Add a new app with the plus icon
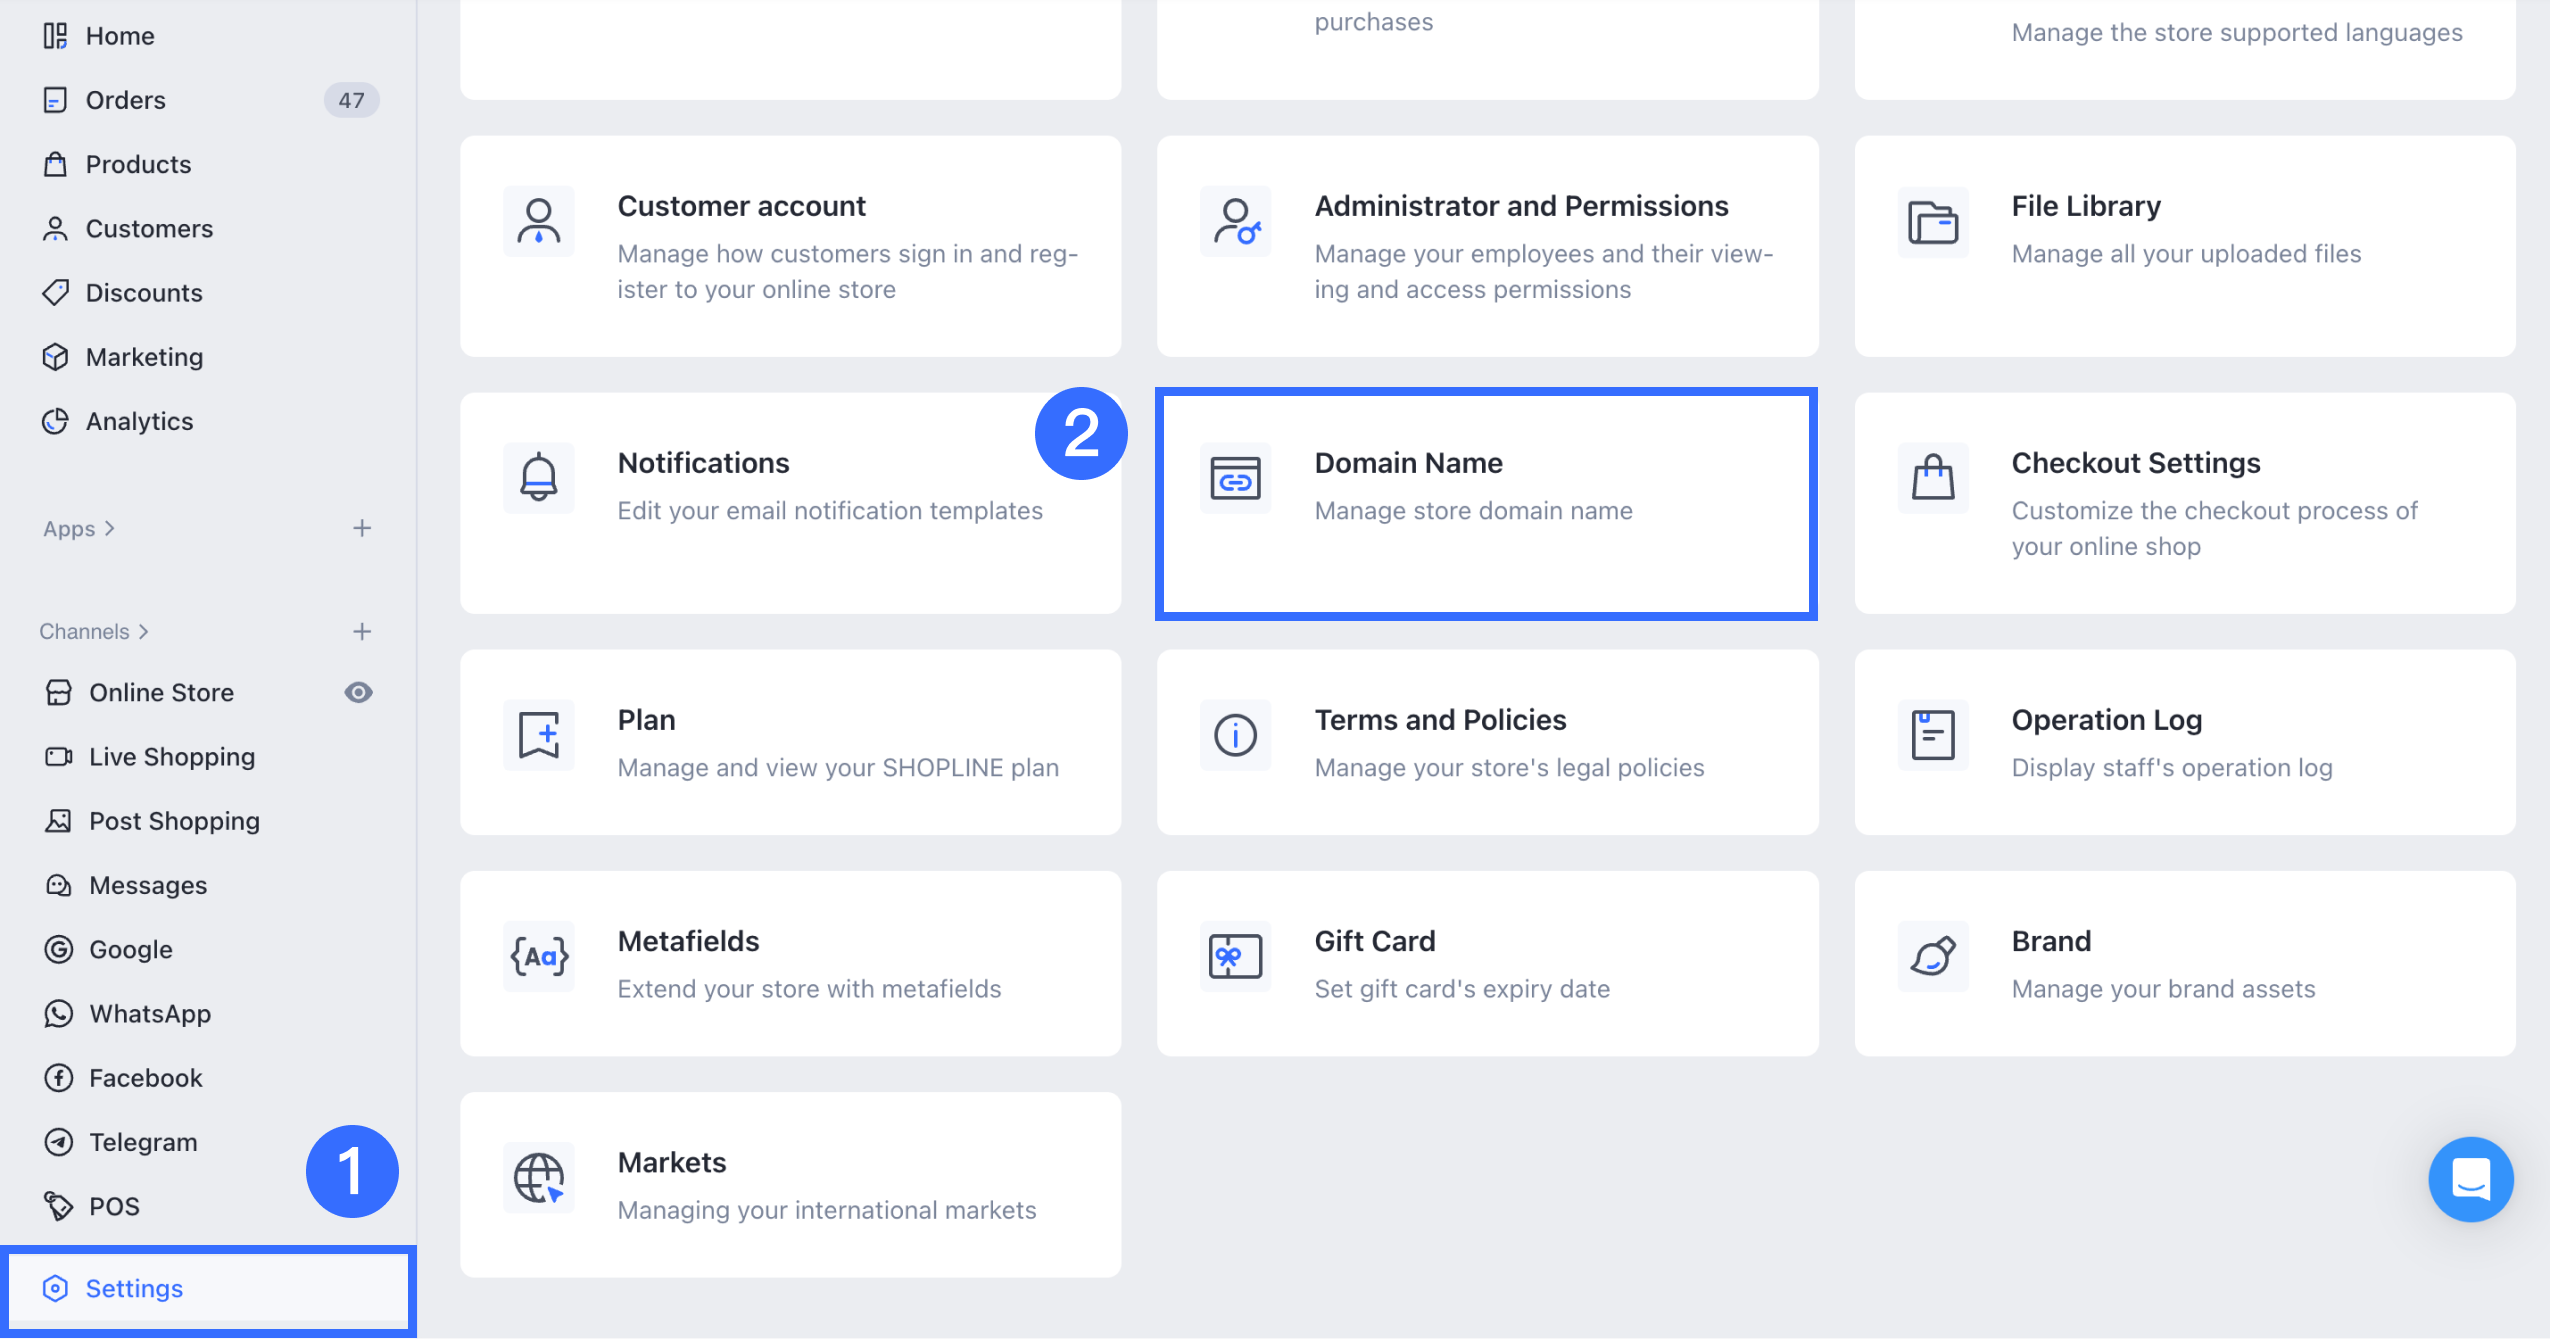The width and height of the screenshot is (2550, 1339). coord(361,528)
